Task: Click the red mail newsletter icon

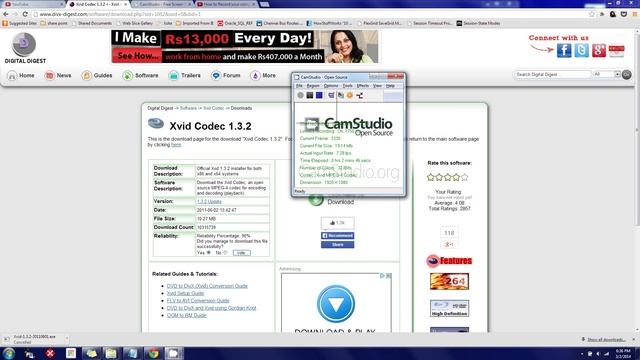Action: 616,51
